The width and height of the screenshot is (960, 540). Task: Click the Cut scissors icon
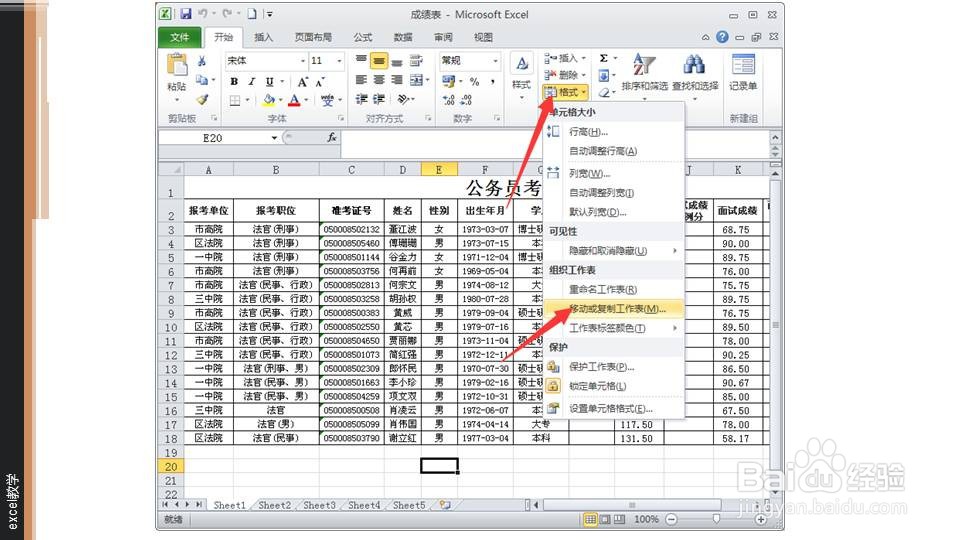202,61
